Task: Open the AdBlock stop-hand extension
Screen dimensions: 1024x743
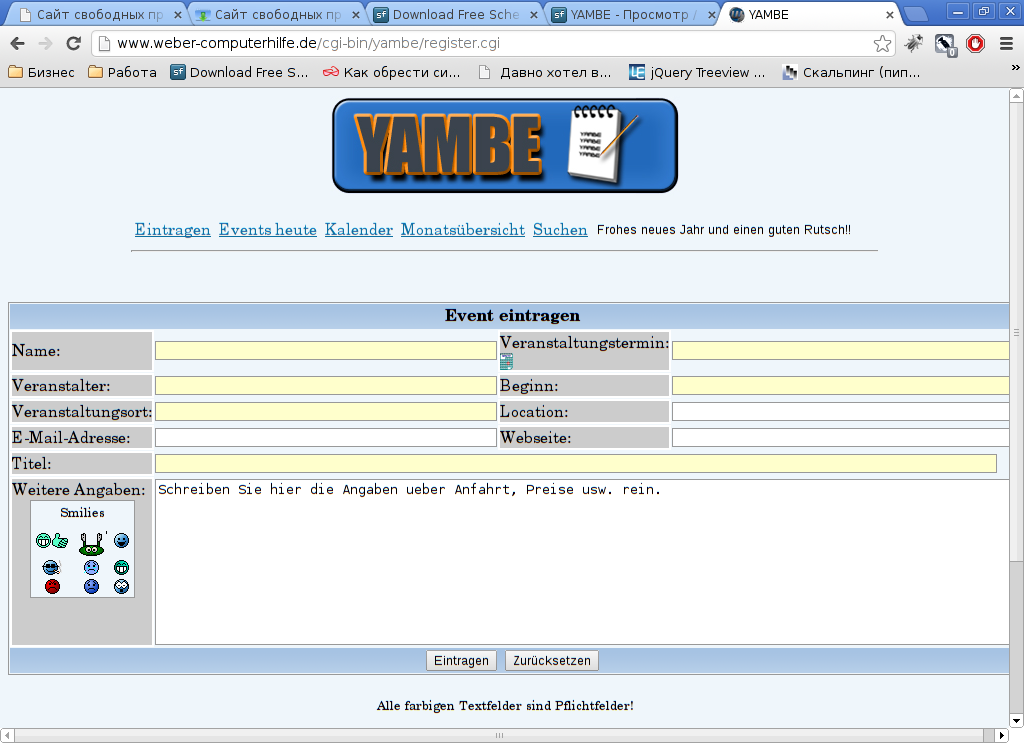Action: pos(976,43)
